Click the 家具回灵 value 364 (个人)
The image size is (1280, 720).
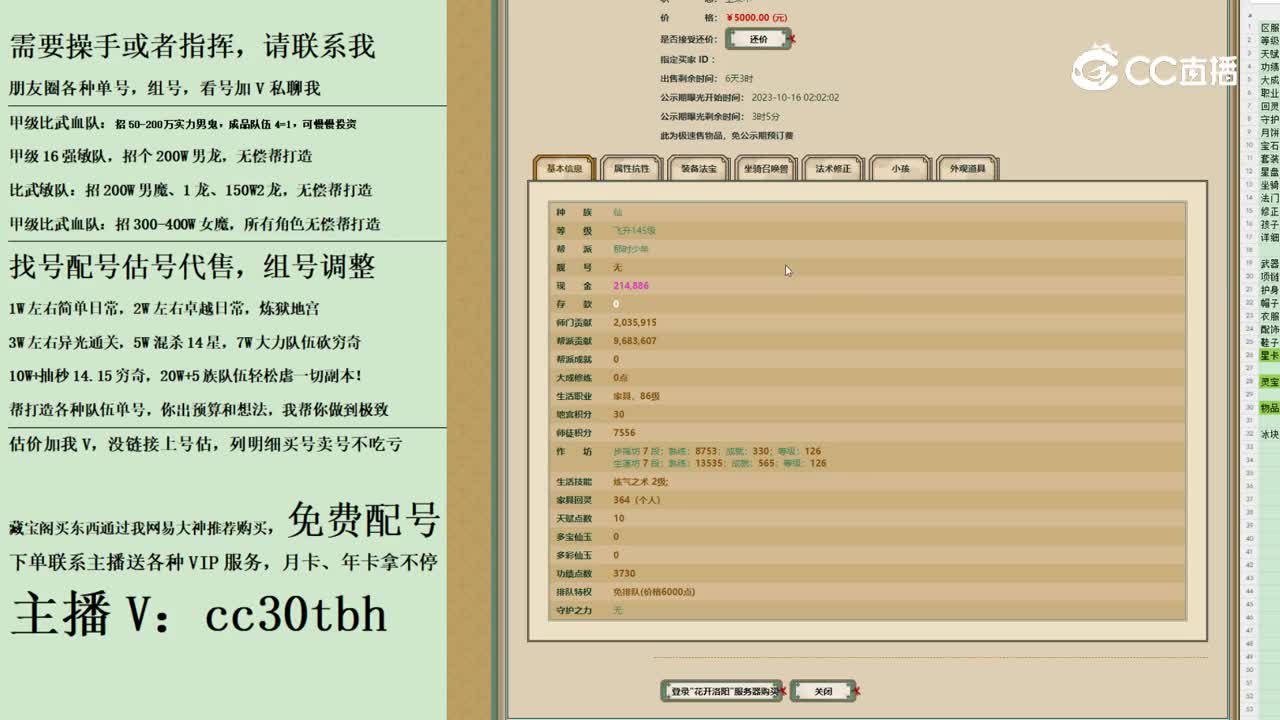(x=636, y=500)
